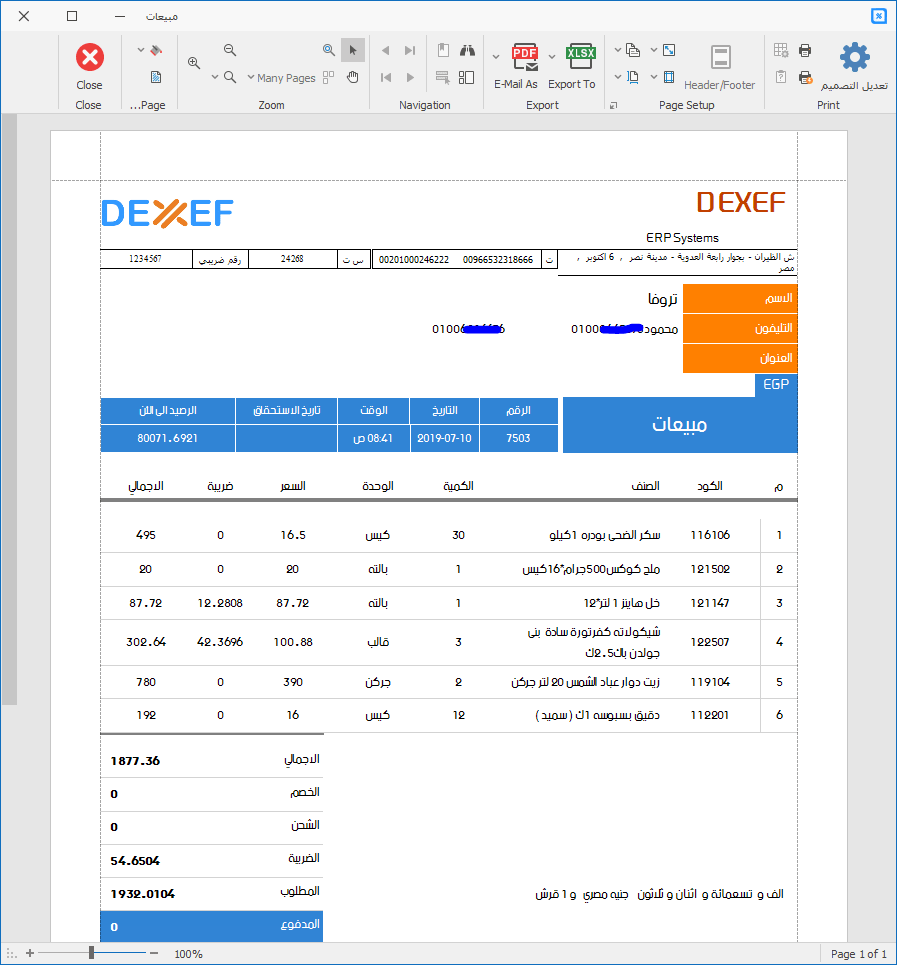897x965 pixels.
Task: Open تعديل التصميم design editor gear
Action: coord(855,66)
